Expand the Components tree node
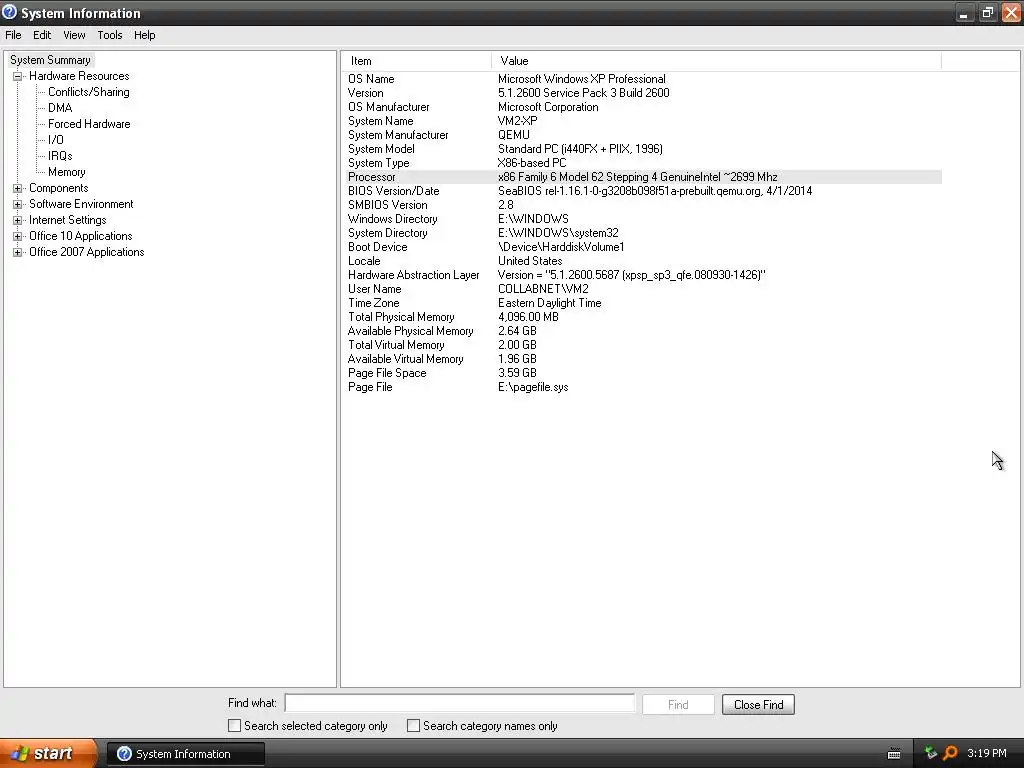The width and height of the screenshot is (1024, 768). [18, 188]
